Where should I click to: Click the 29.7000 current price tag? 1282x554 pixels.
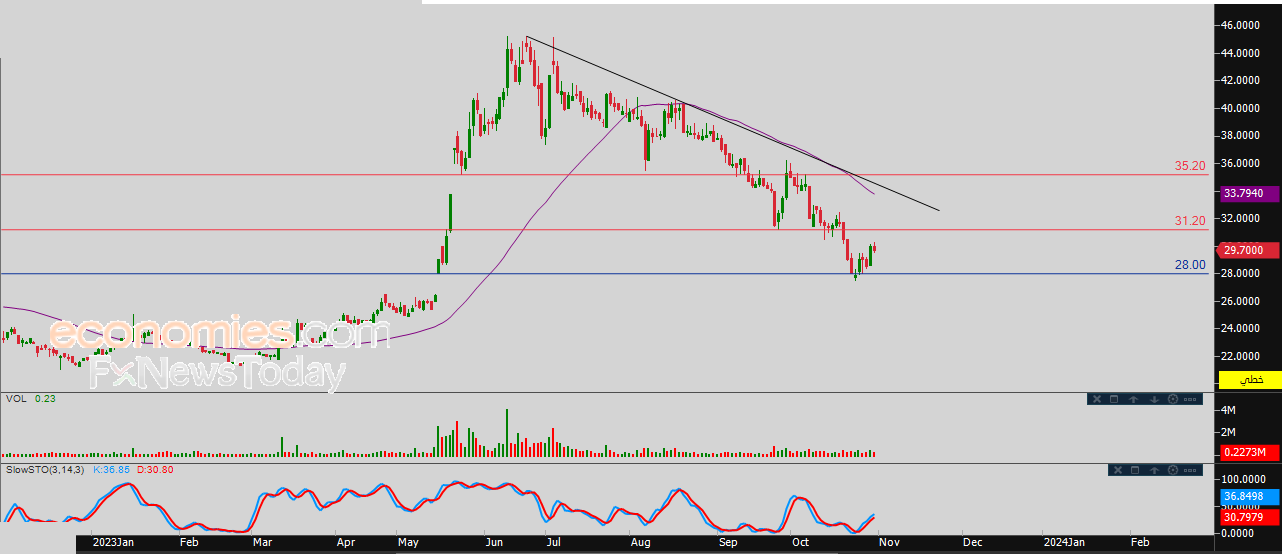click(1250, 250)
